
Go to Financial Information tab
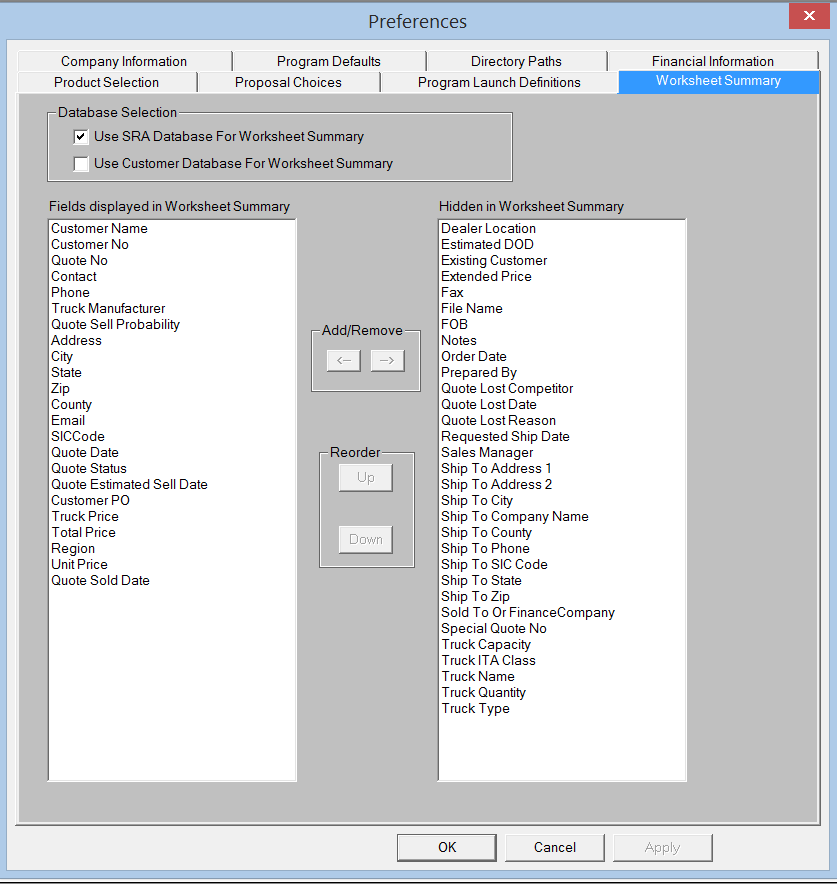[x=712, y=61]
